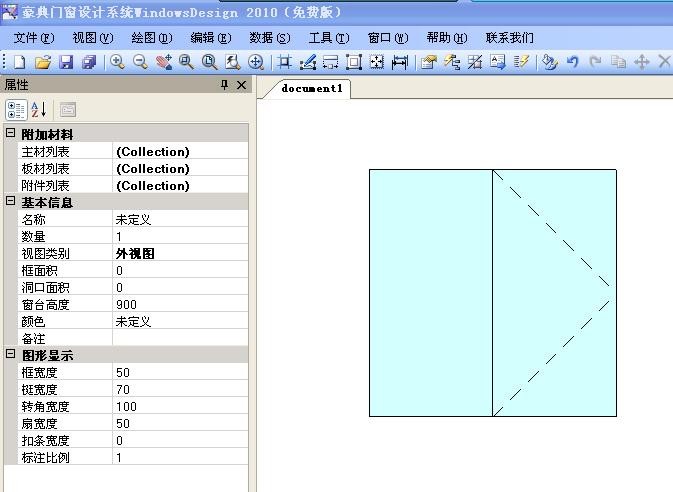Open the 视图(V) menu
The width and height of the screenshot is (673, 492).
[x=93, y=38]
